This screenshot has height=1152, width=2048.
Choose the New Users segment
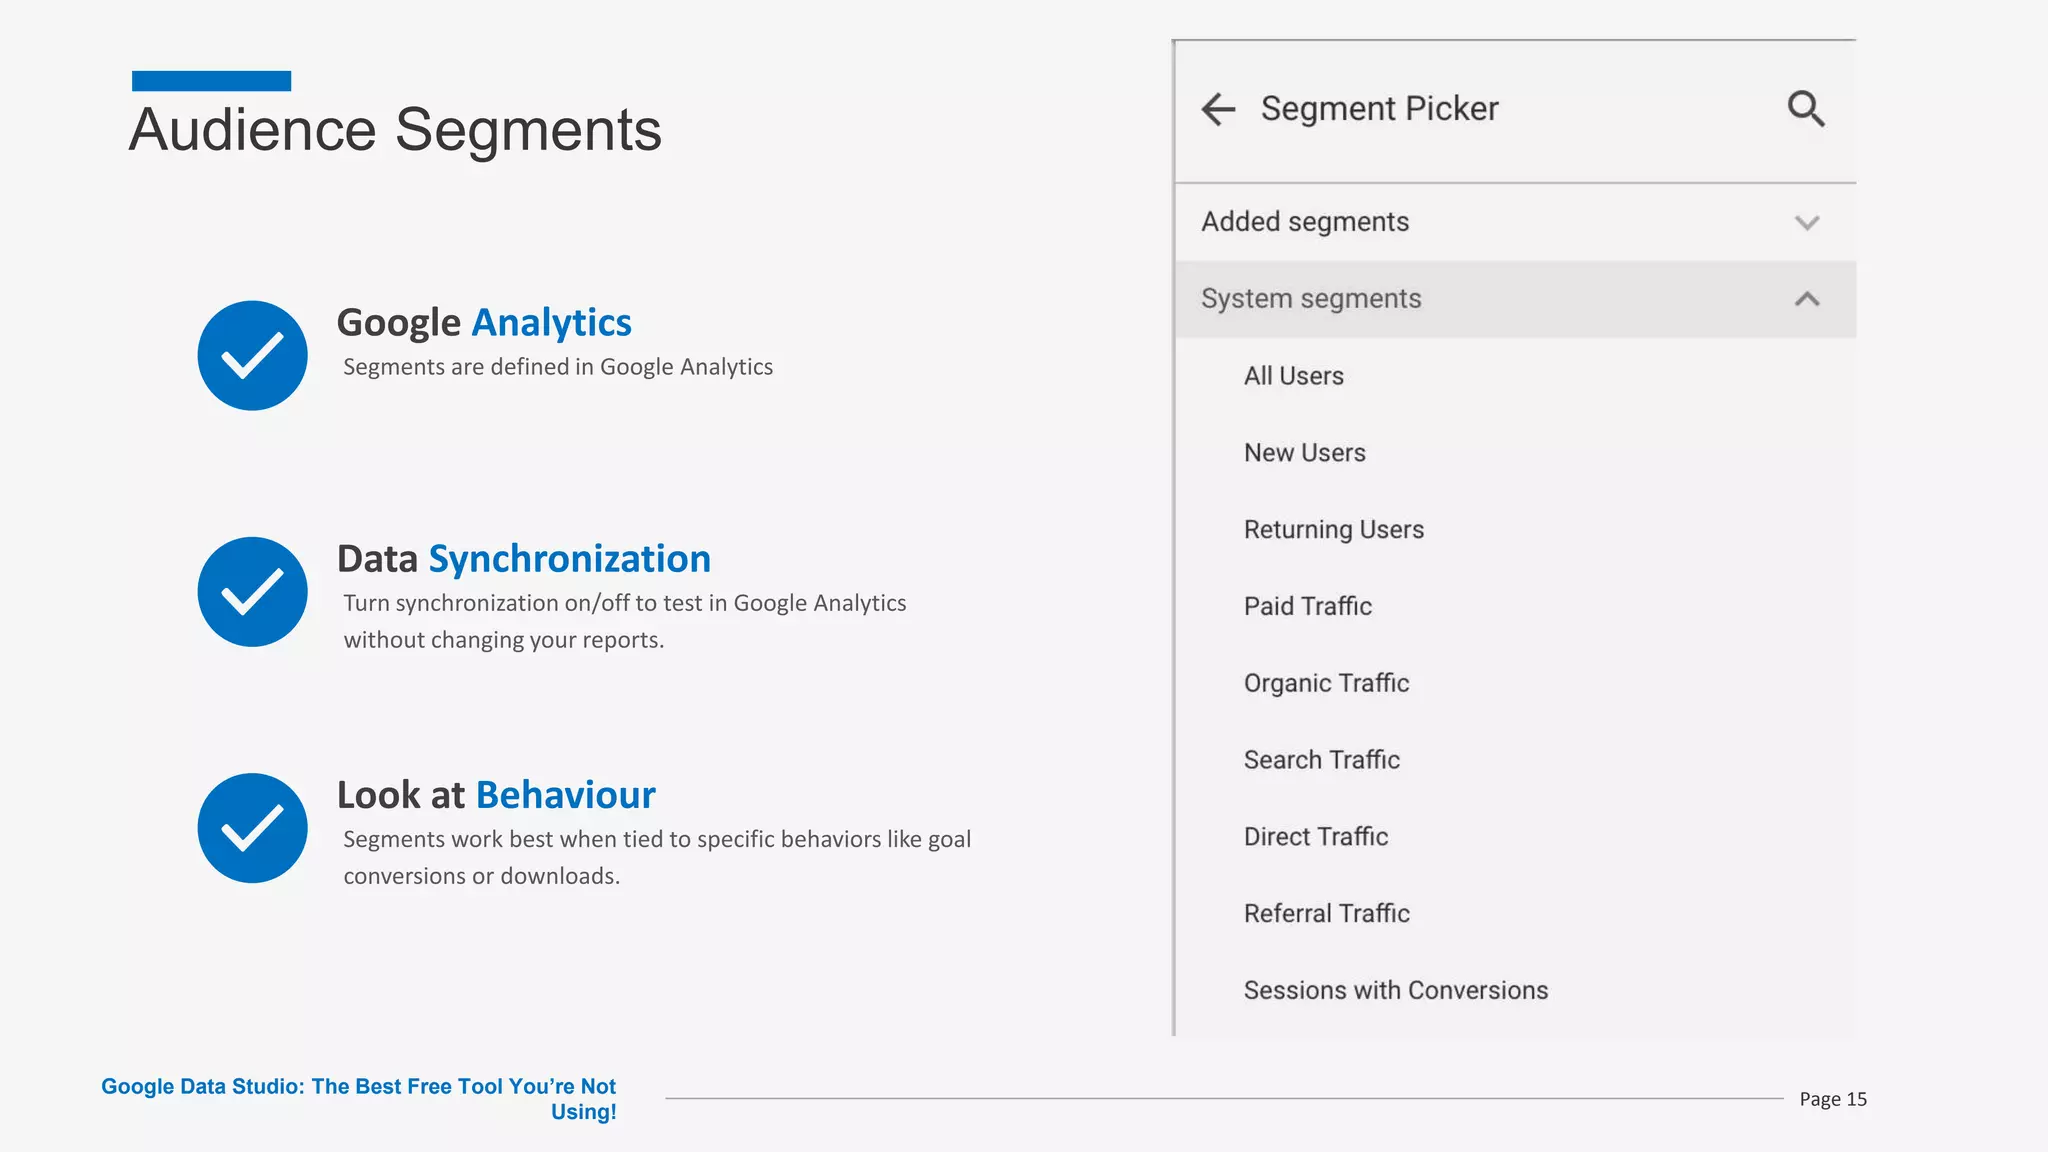point(1305,453)
